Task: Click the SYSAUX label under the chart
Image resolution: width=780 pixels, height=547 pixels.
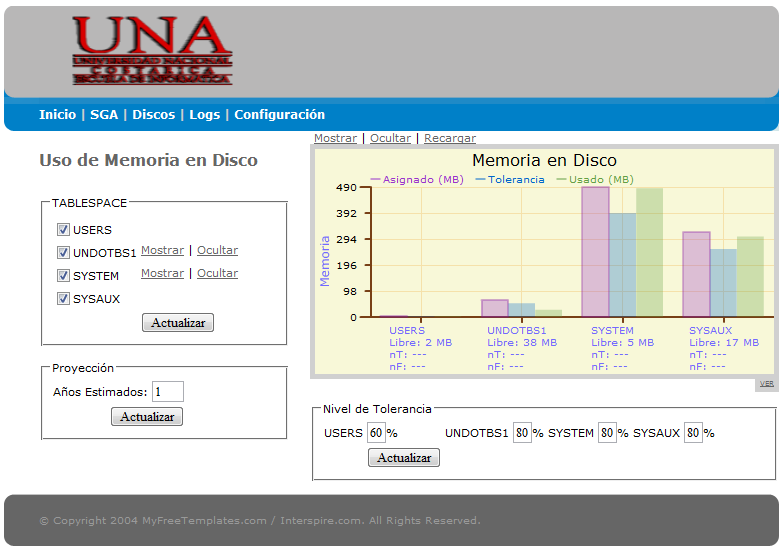Action: tap(710, 331)
